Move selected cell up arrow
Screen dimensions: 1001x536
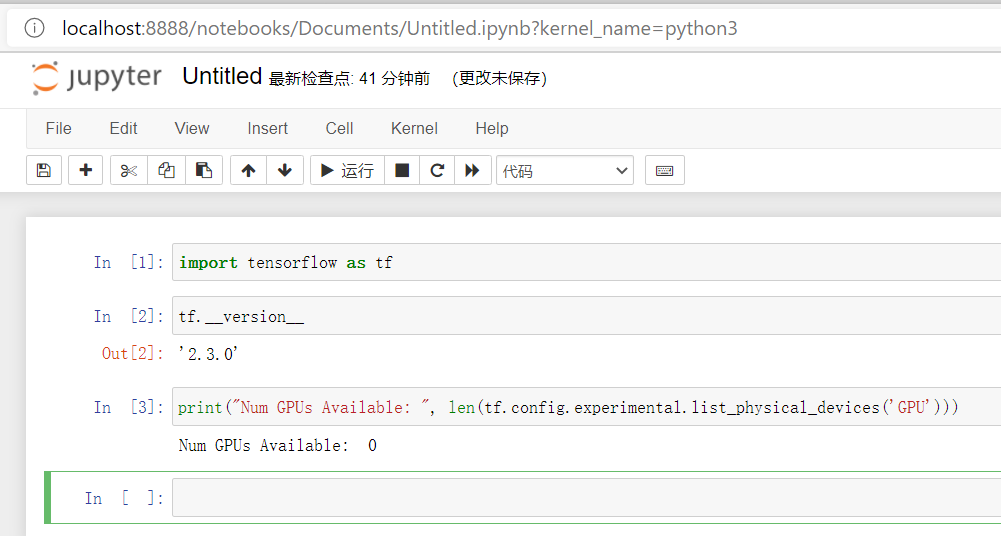[x=248, y=170]
